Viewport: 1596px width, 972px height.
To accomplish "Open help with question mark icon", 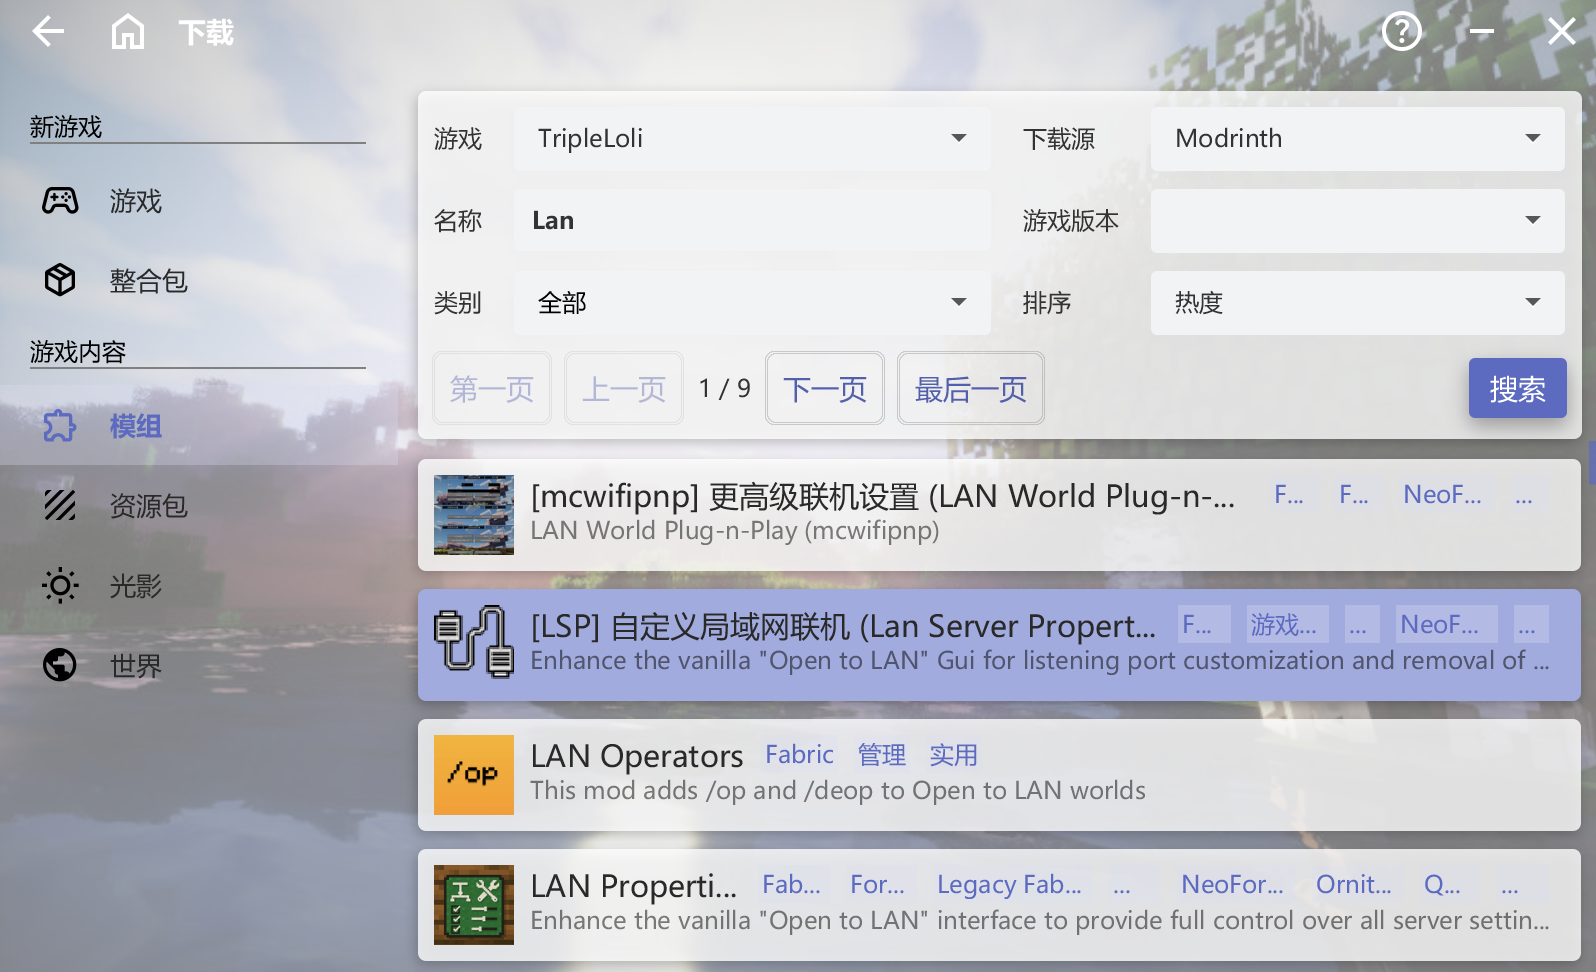I will (x=1401, y=32).
